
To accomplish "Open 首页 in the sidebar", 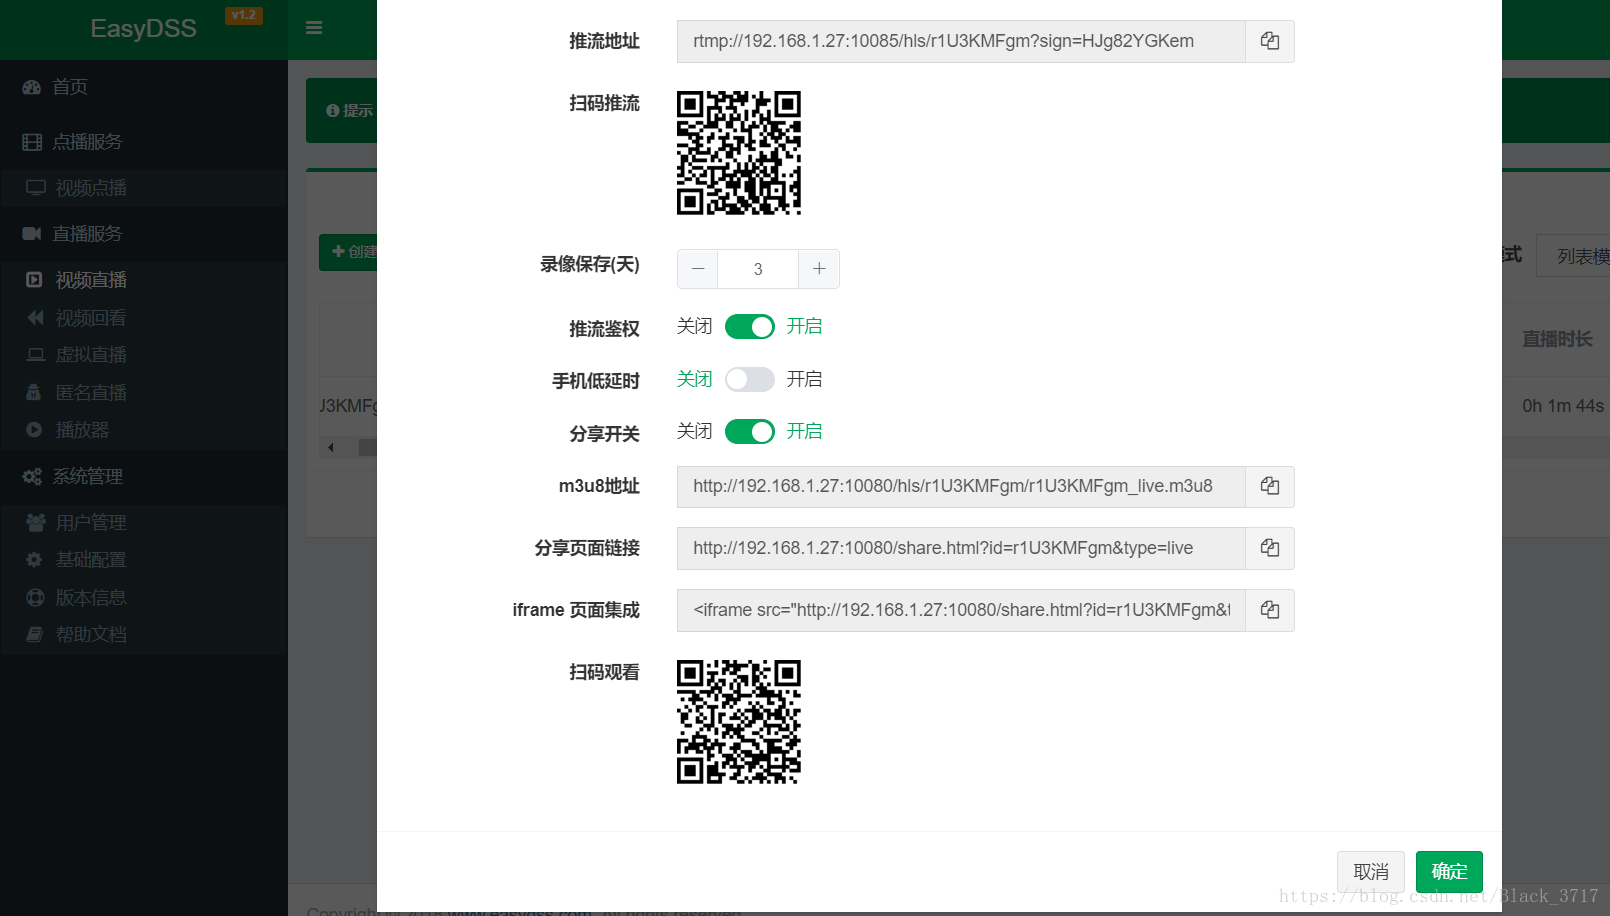I will [x=144, y=87].
